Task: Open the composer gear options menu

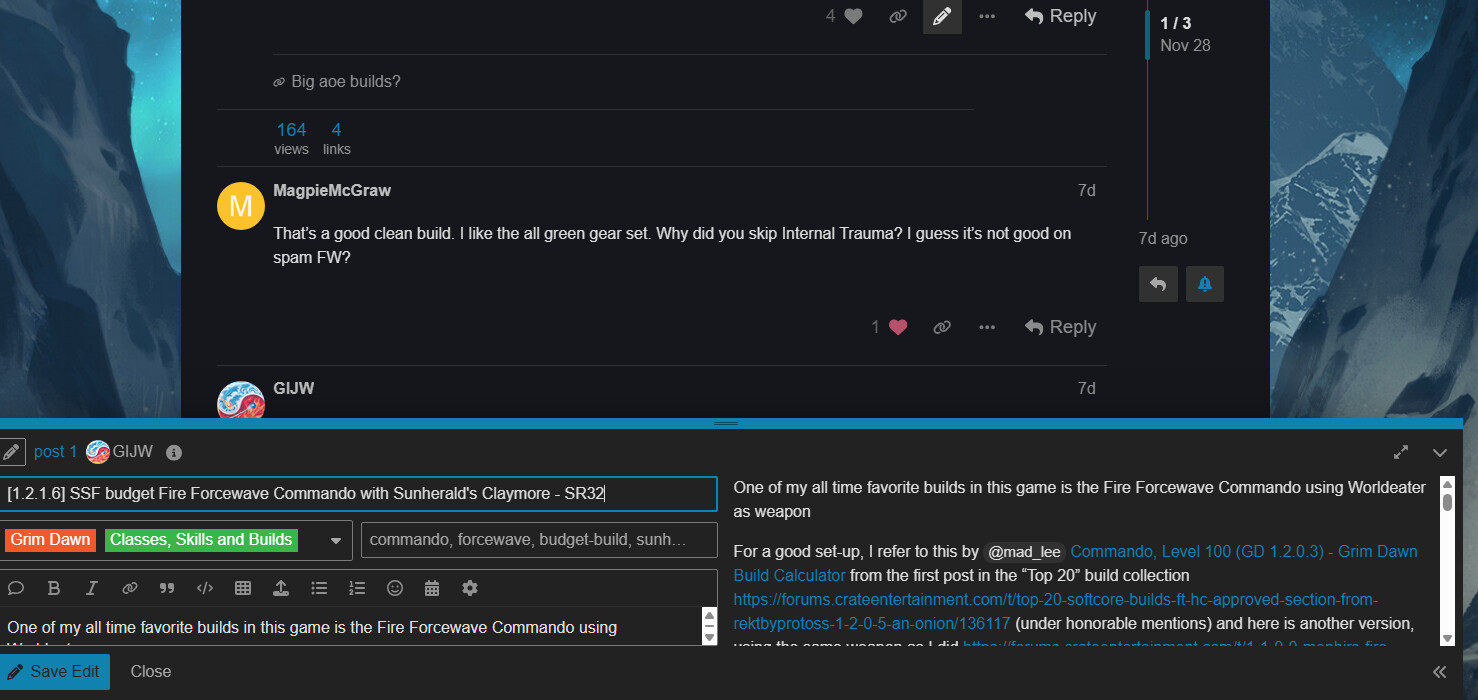Action: (470, 588)
